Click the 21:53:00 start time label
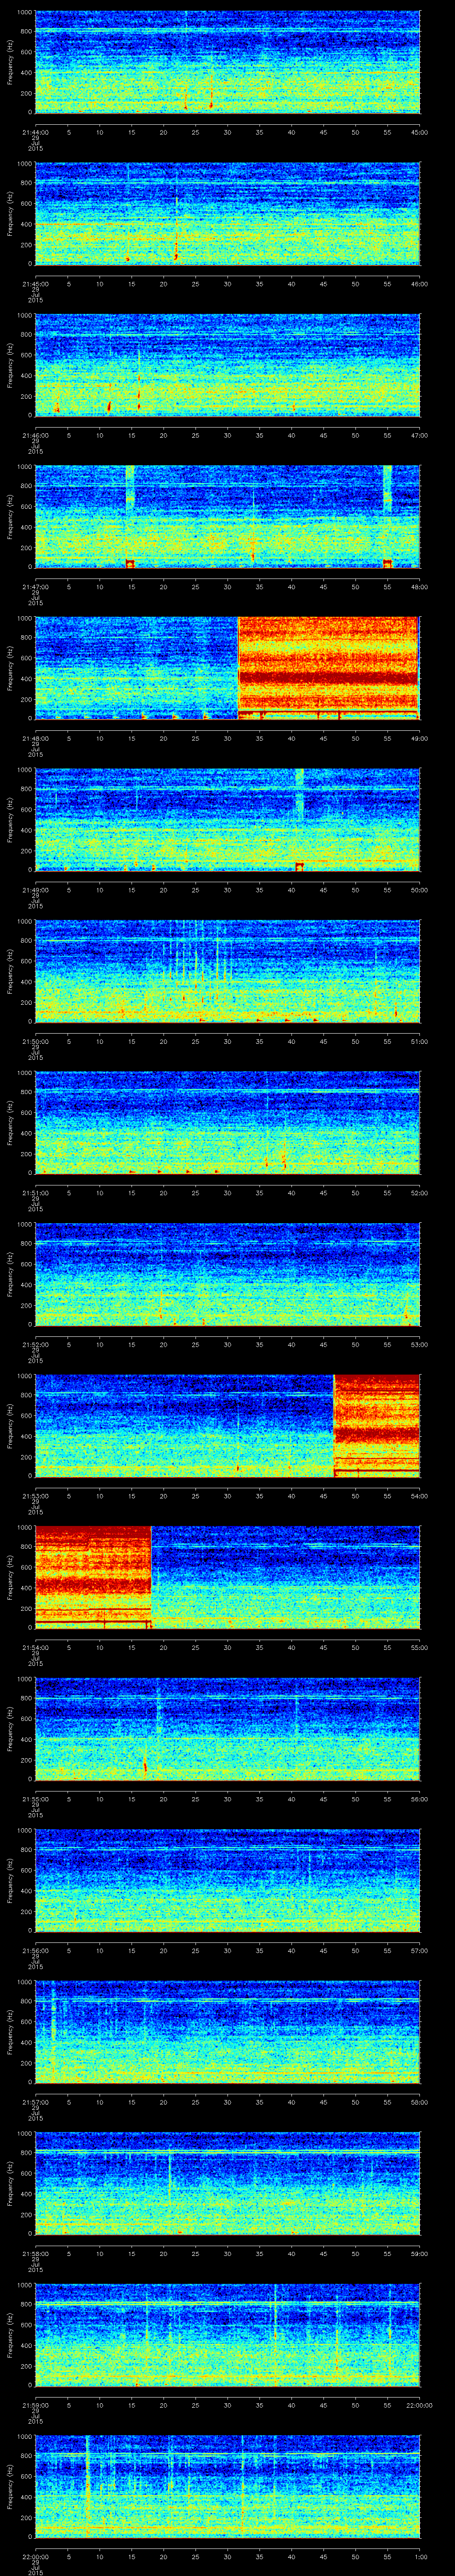 point(35,1496)
